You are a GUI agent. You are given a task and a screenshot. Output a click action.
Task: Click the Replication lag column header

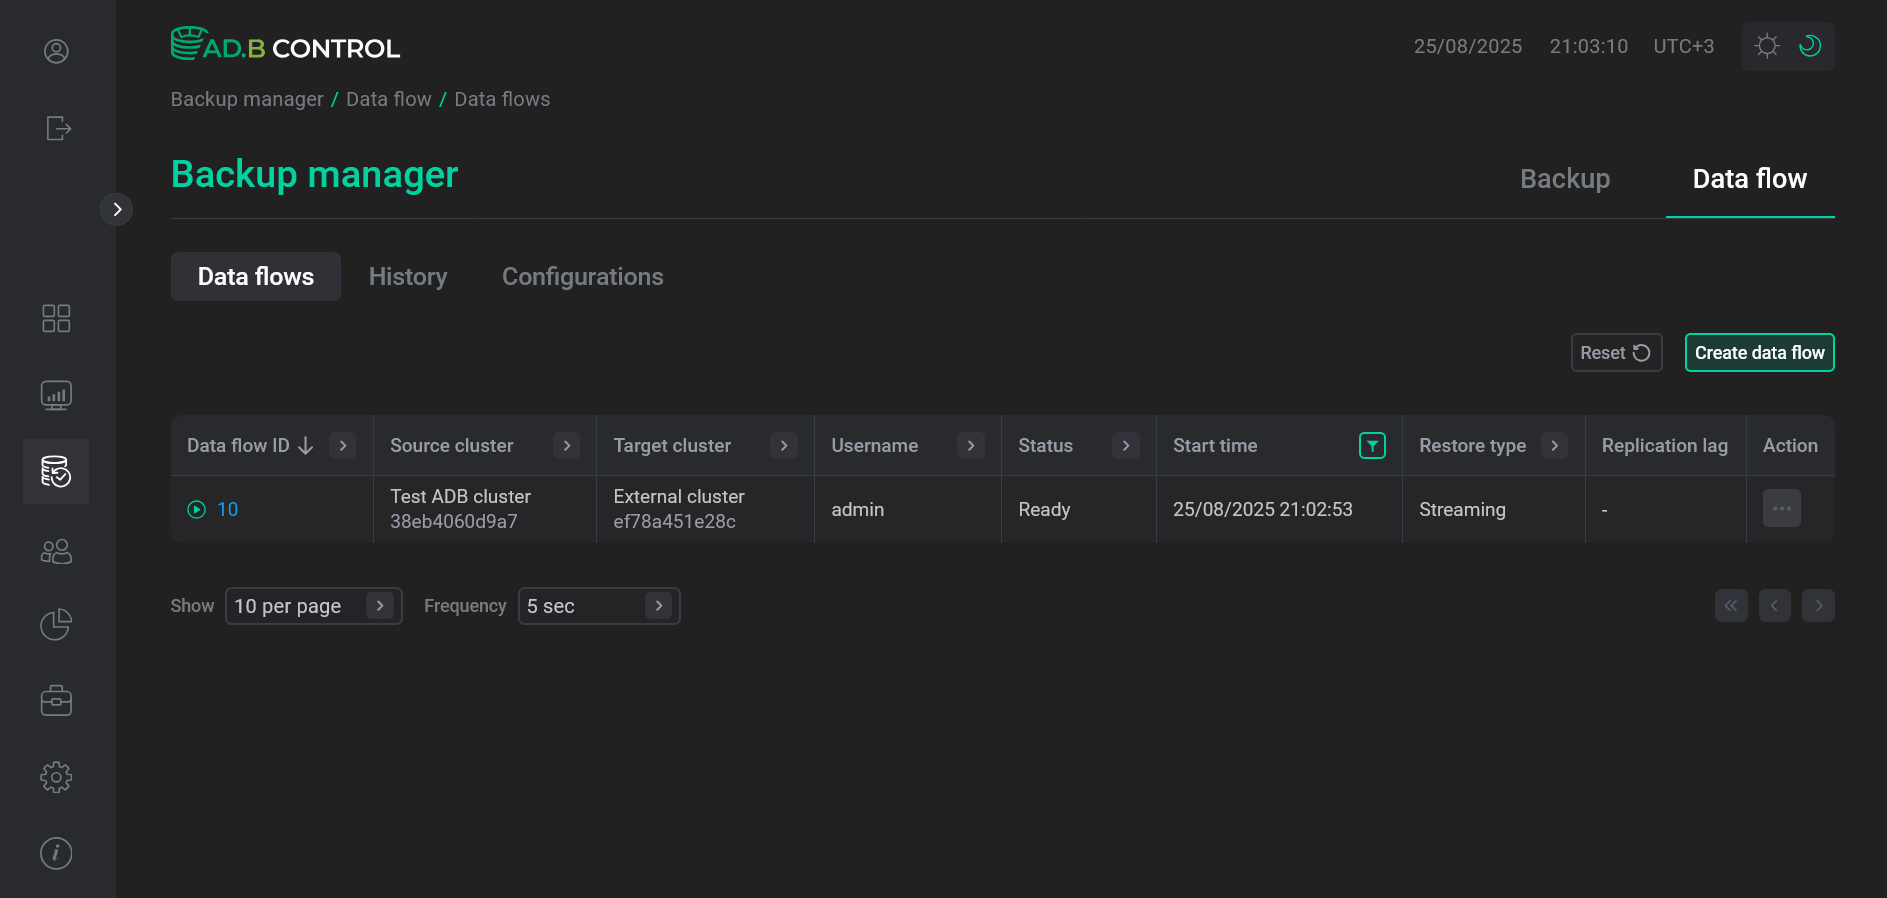coord(1665,446)
